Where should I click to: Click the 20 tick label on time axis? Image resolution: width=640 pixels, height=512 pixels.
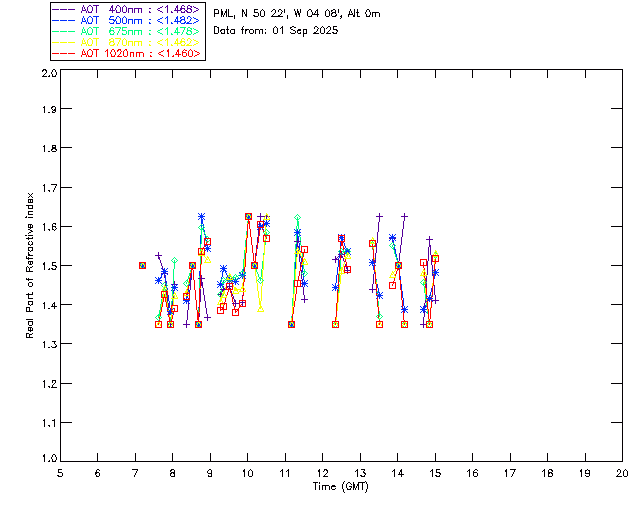click(622, 473)
